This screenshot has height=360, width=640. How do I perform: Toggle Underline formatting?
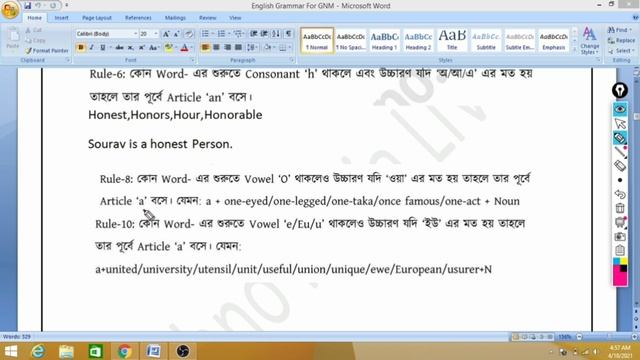pyautogui.click(x=102, y=48)
